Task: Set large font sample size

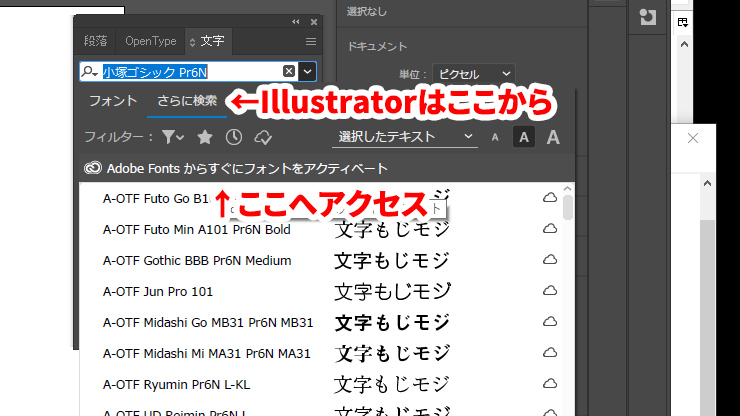Action: click(x=552, y=137)
